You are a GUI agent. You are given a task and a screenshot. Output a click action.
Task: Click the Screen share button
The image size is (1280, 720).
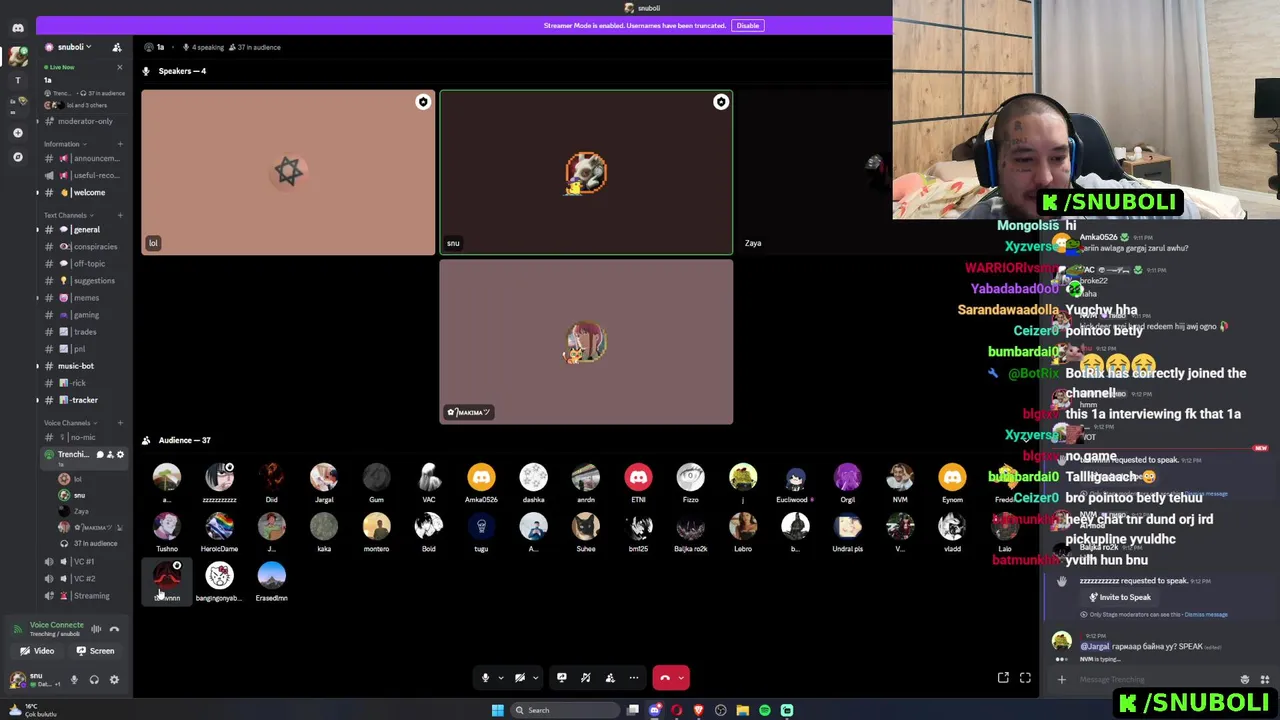[x=96, y=651]
